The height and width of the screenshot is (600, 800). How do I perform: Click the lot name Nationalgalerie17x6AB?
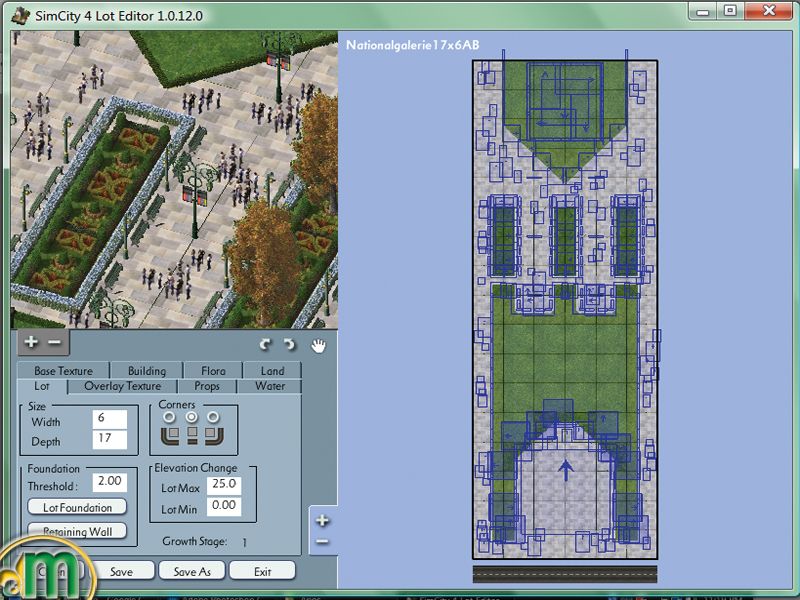click(x=413, y=45)
